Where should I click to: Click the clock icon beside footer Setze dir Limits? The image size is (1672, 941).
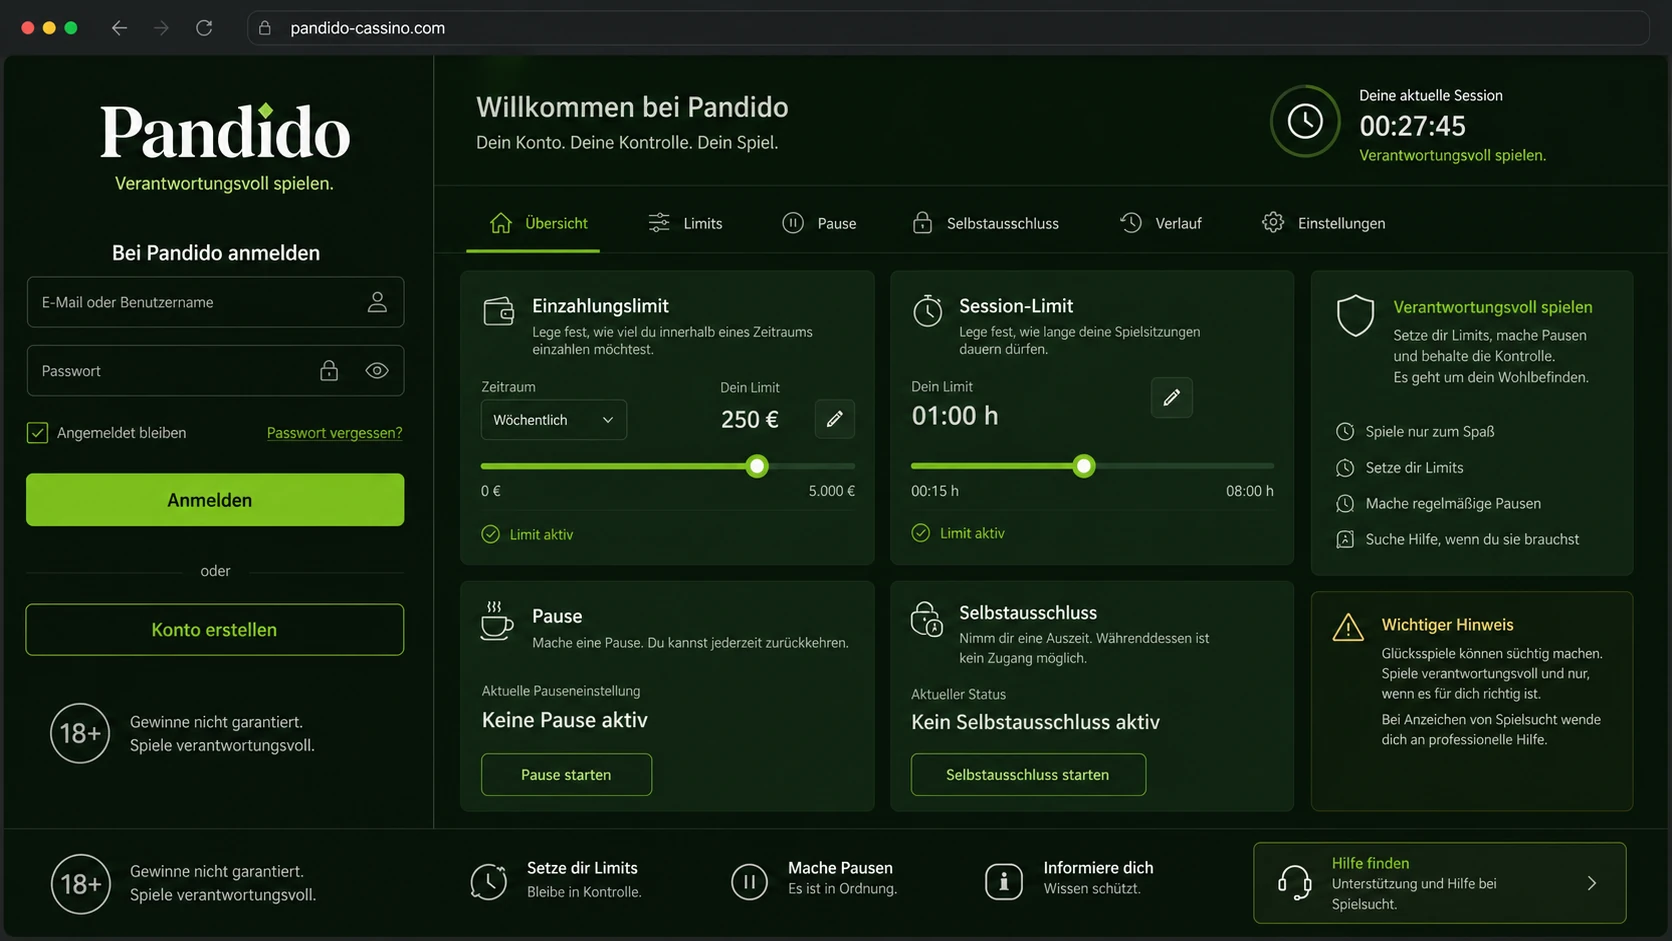pos(489,881)
